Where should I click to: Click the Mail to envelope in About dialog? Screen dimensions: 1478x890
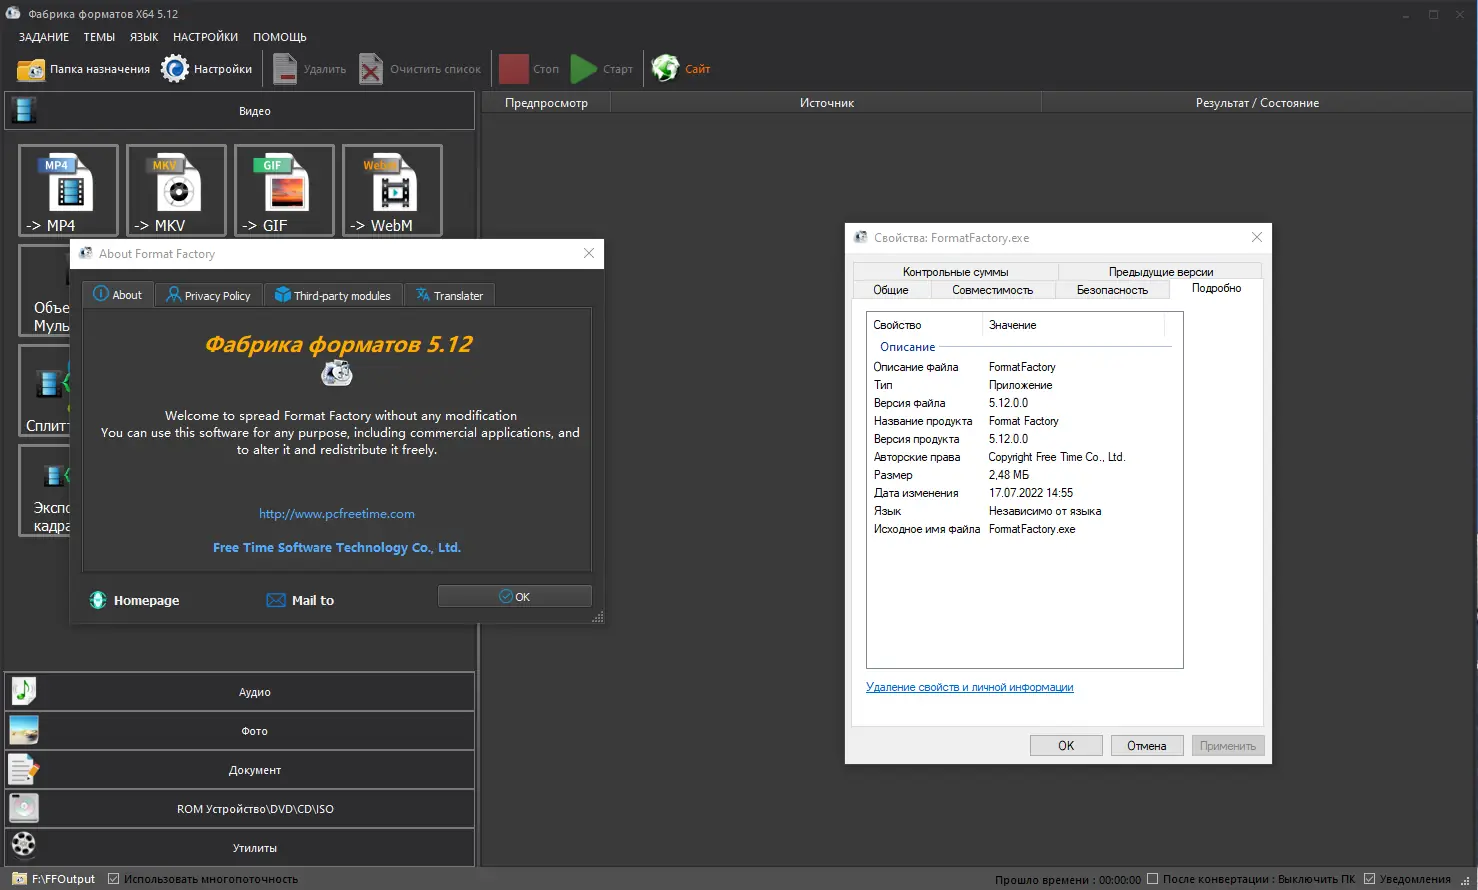pyautogui.click(x=300, y=600)
